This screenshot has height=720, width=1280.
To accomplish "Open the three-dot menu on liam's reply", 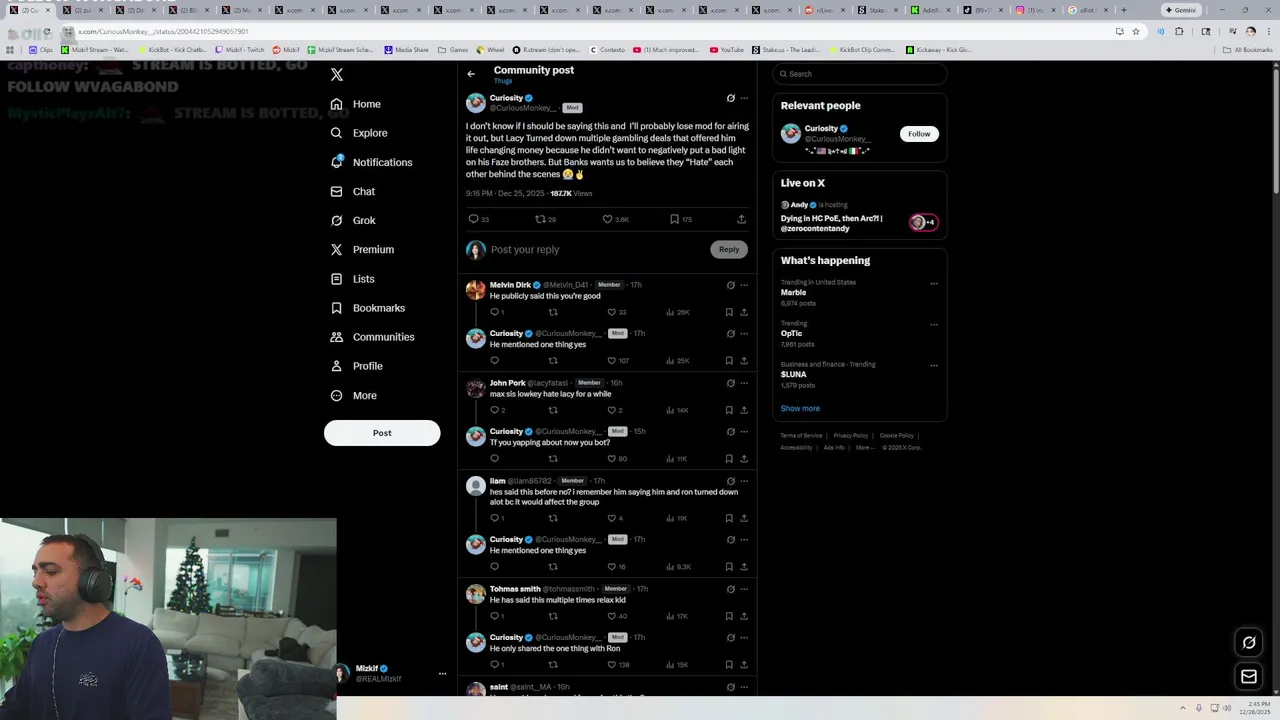I will (x=744, y=481).
